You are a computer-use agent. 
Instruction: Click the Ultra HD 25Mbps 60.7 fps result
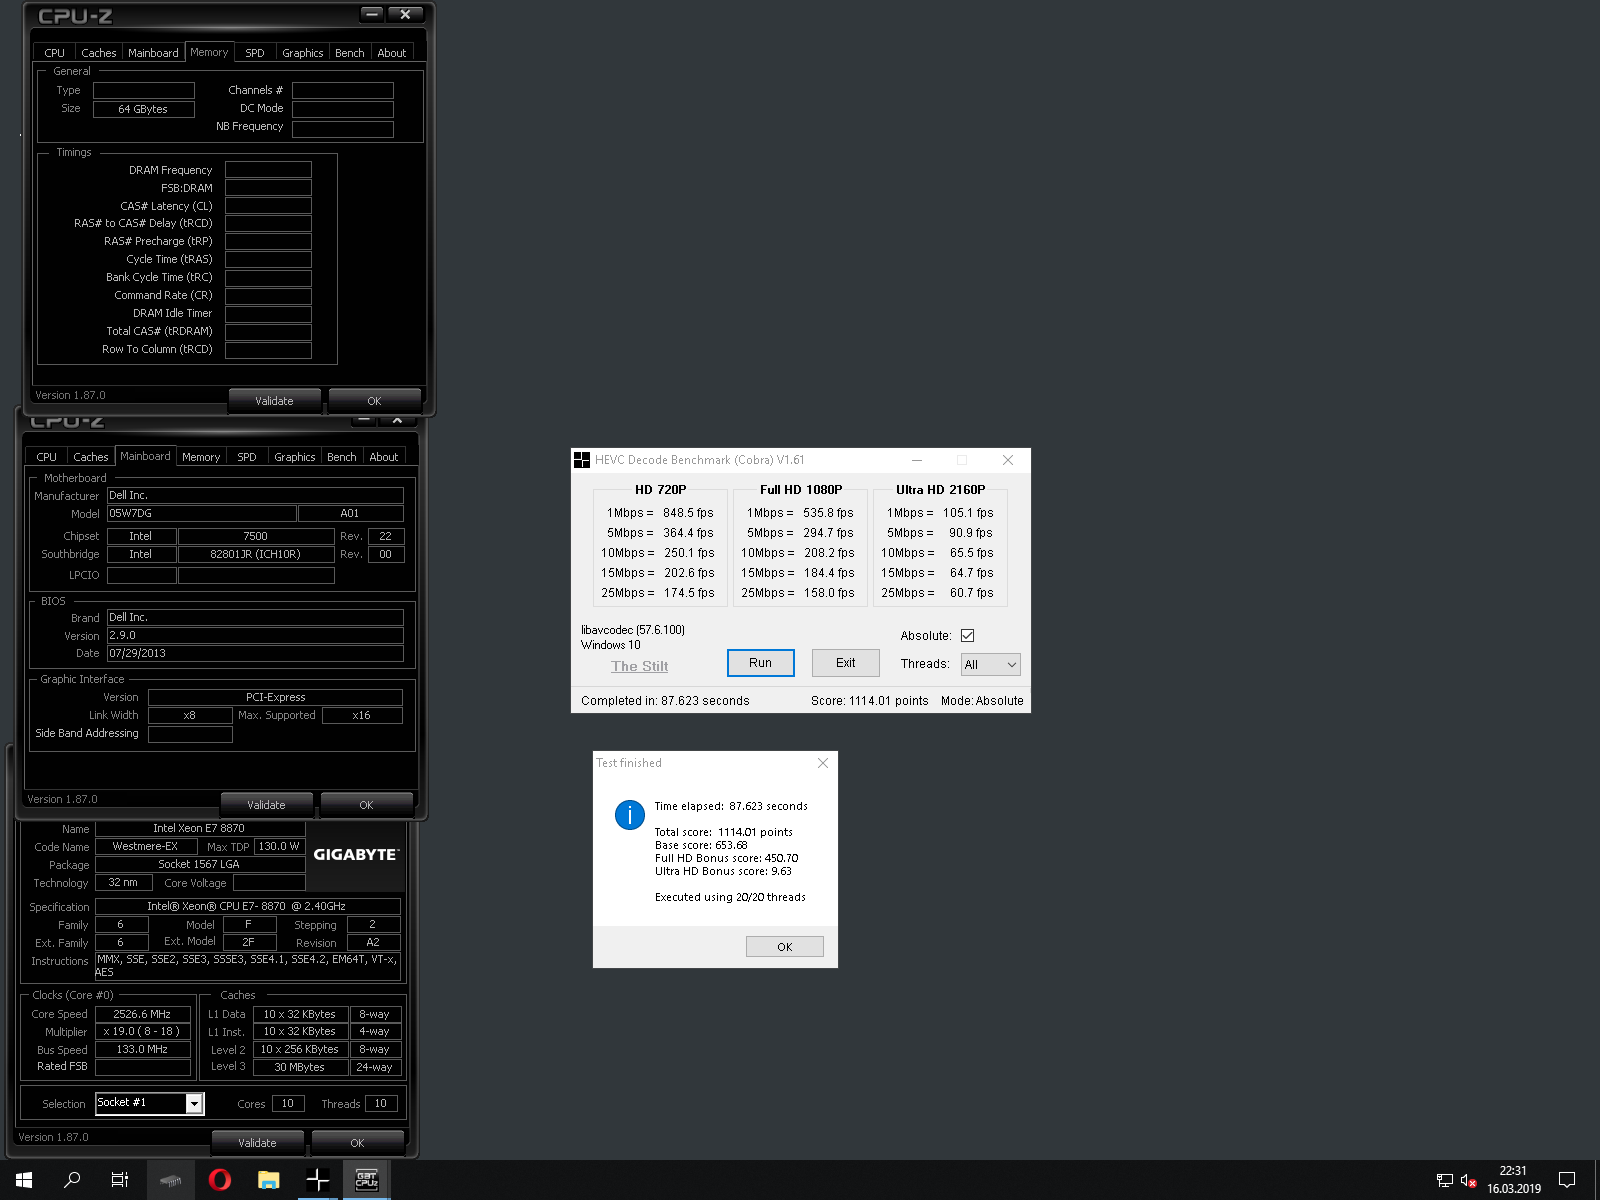[937, 593]
